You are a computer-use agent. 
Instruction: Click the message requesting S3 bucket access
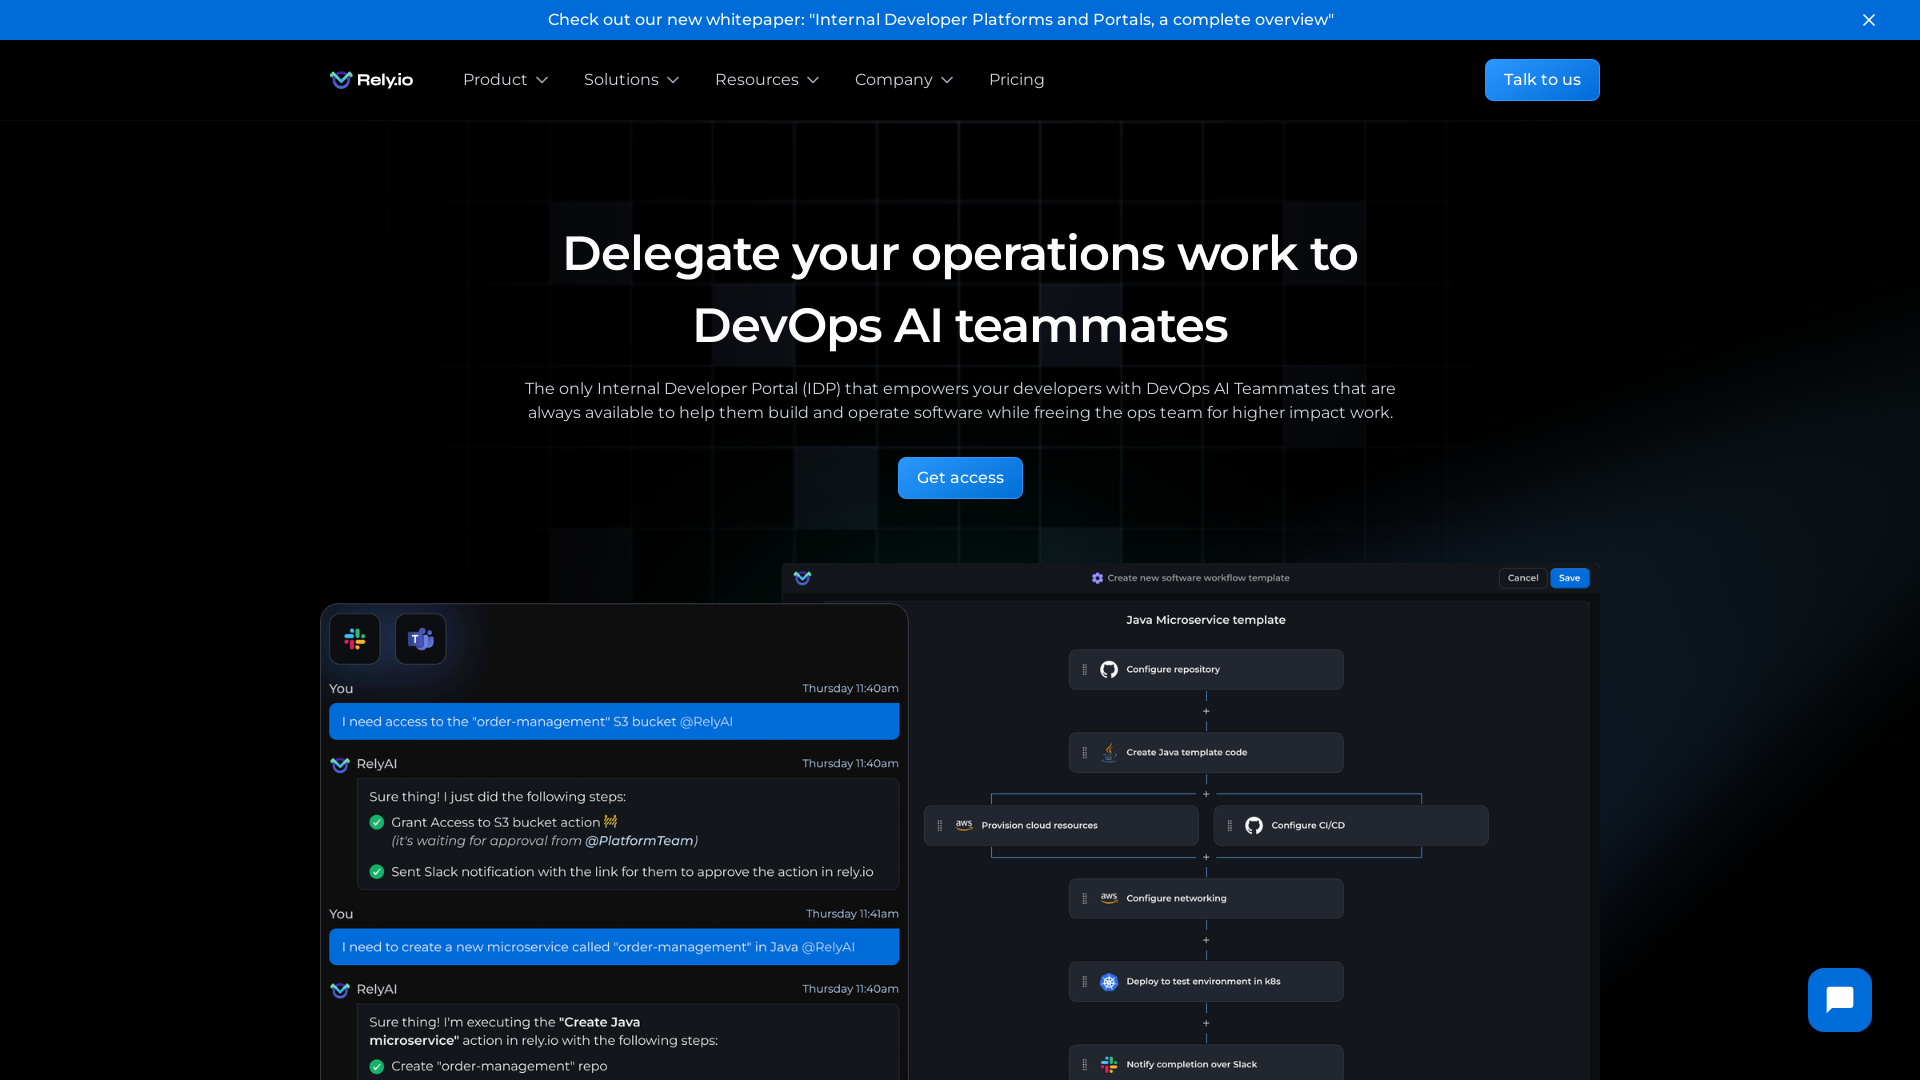[x=614, y=722]
